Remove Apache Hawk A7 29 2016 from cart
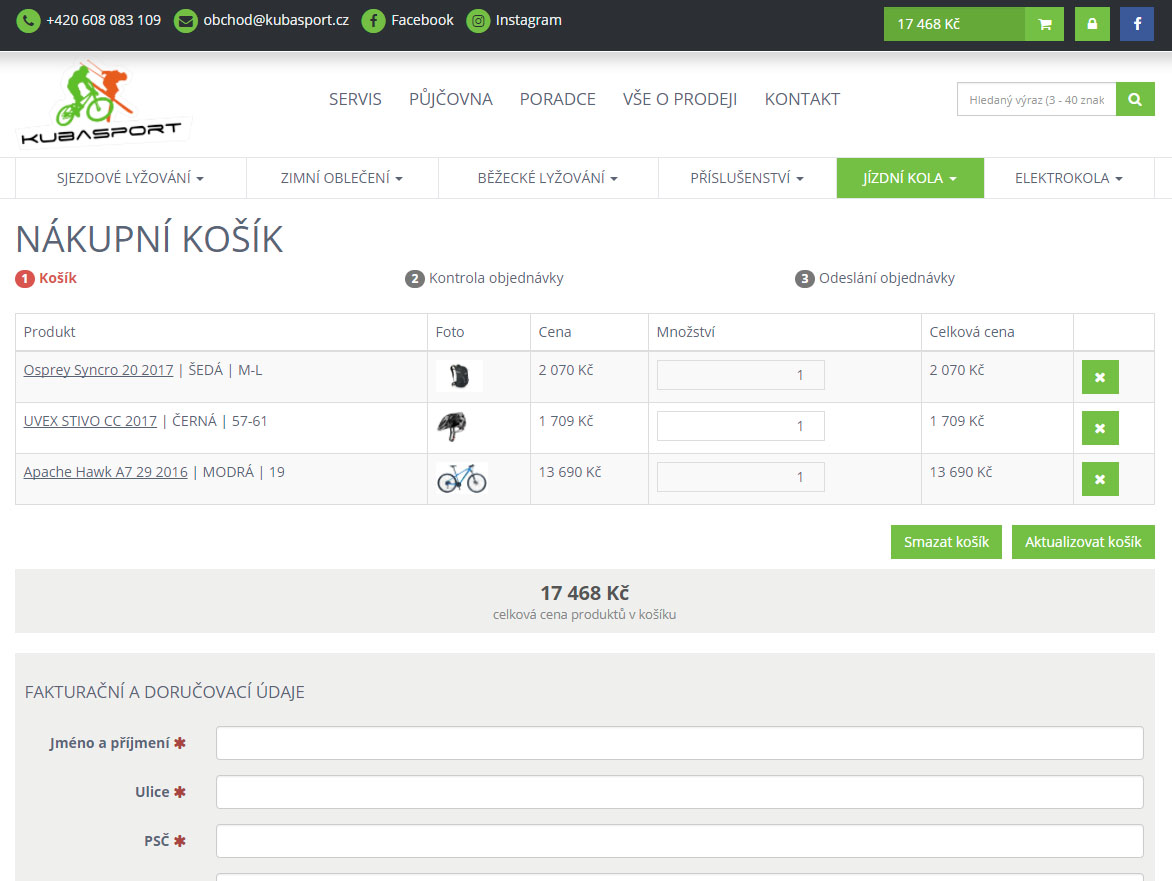Viewport: 1172px width, 881px height. (1099, 479)
